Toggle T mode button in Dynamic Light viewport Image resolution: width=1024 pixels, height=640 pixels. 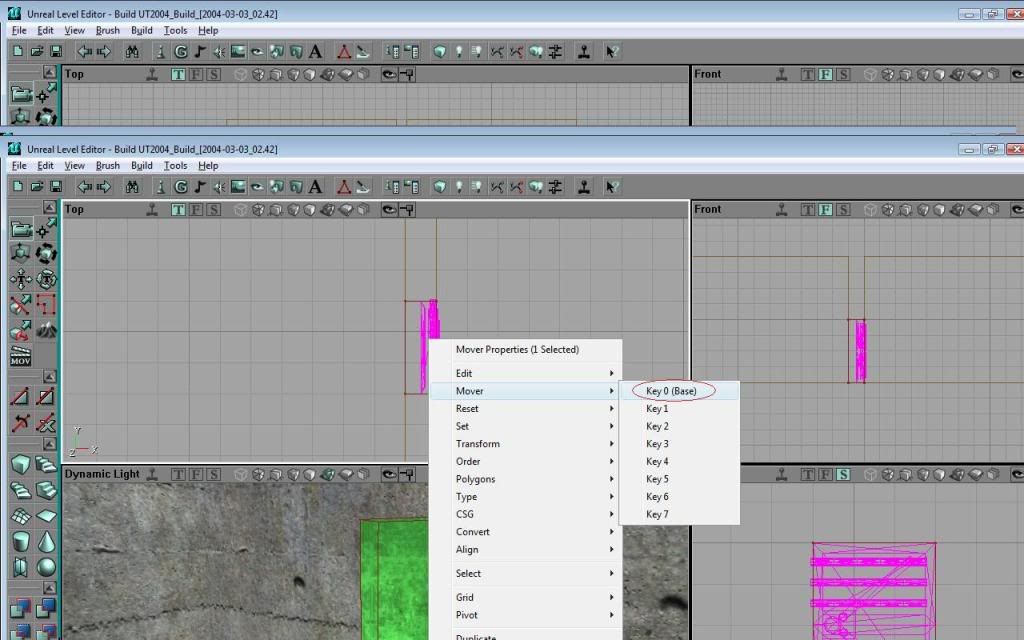click(x=178, y=474)
